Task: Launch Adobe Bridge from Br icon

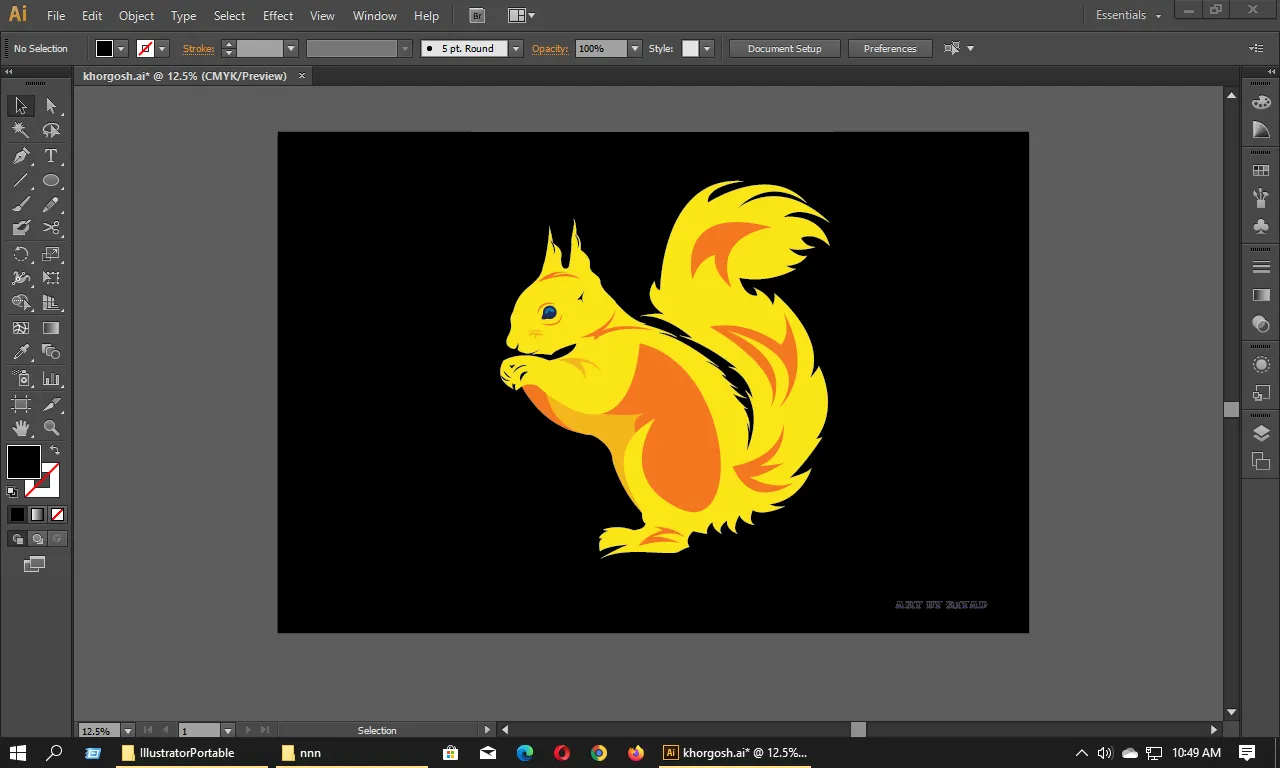Action: click(x=478, y=15)
